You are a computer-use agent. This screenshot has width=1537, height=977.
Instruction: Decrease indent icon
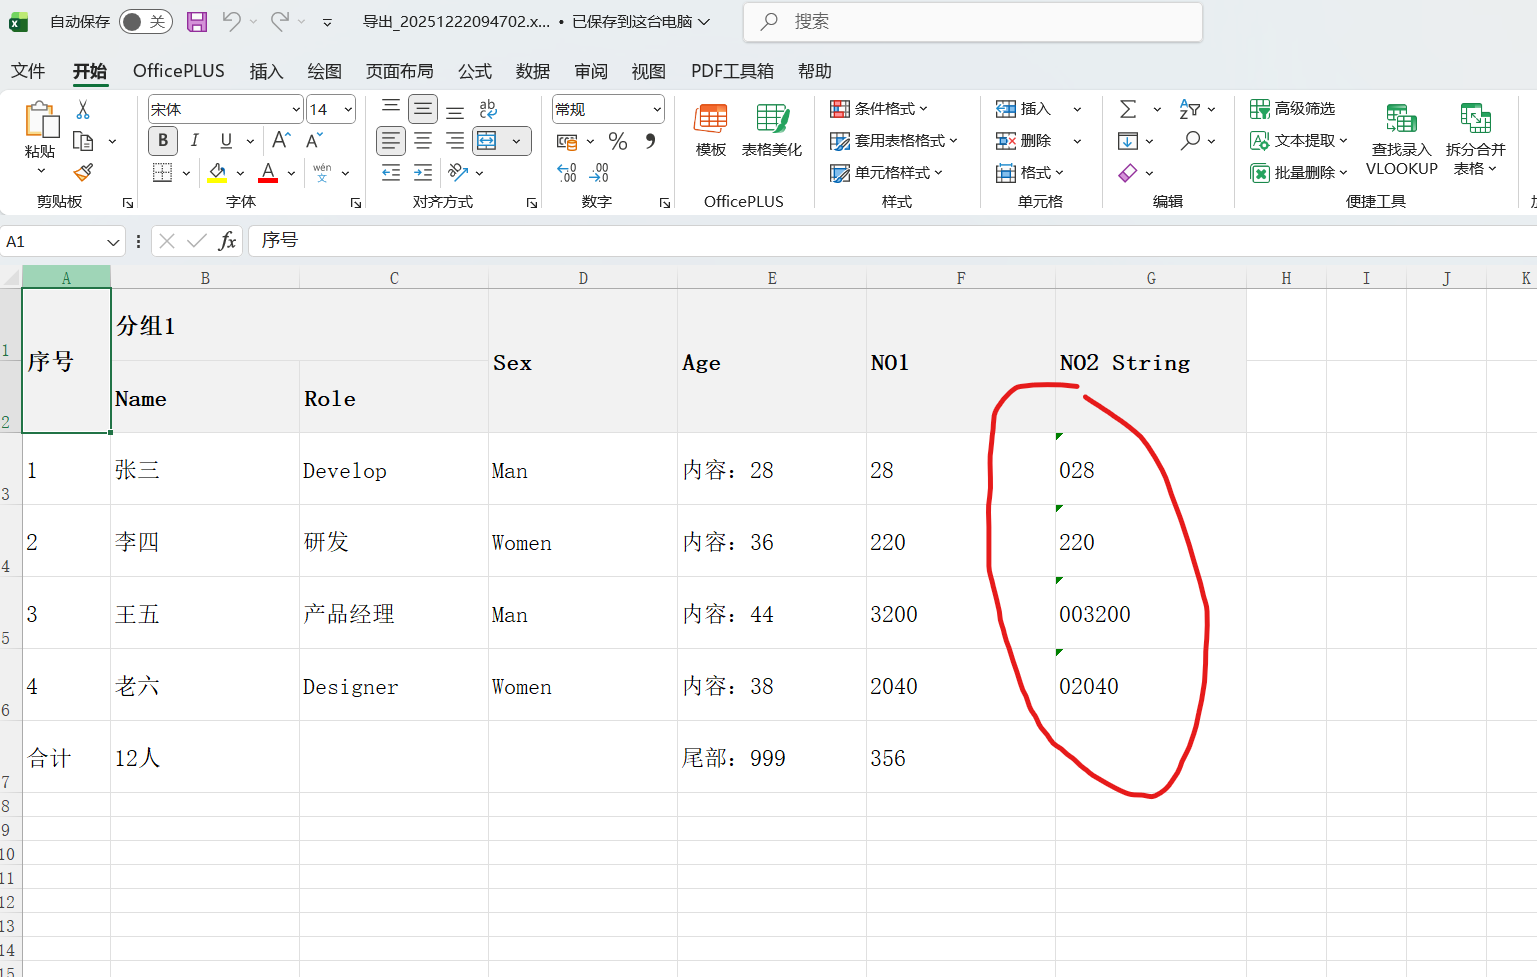pyautogui.click(x=391, y=172)
